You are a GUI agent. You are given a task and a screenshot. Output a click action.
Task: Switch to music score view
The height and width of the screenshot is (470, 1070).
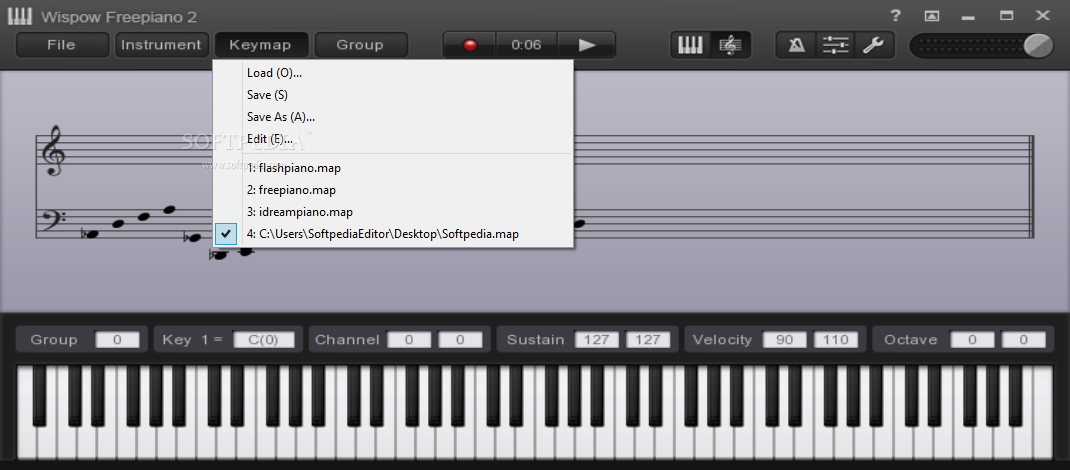point(731,45)
